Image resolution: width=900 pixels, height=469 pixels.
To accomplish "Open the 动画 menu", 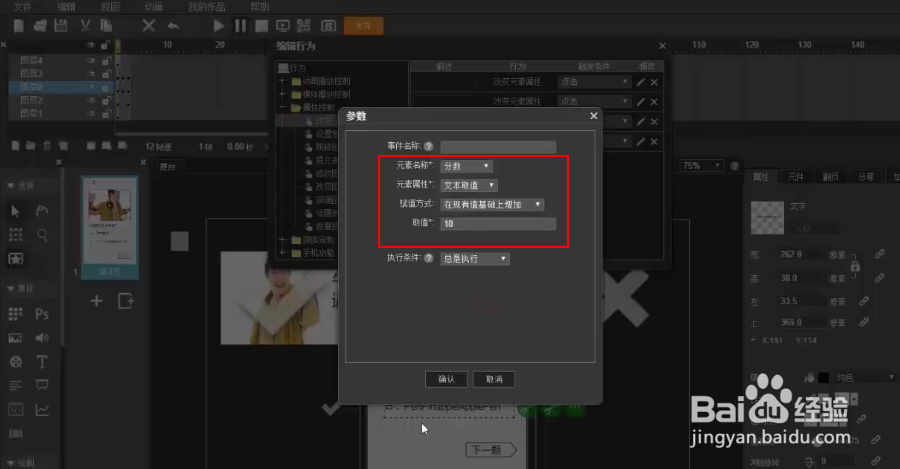I will pos(154,7).
